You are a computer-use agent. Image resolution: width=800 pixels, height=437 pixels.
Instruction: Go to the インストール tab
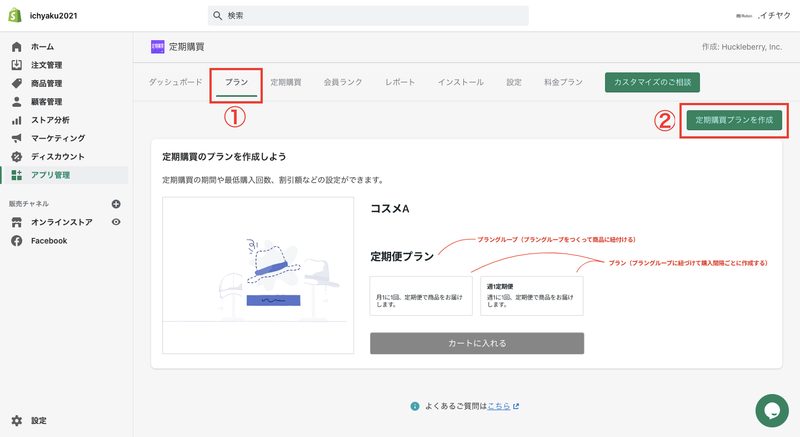461,82
